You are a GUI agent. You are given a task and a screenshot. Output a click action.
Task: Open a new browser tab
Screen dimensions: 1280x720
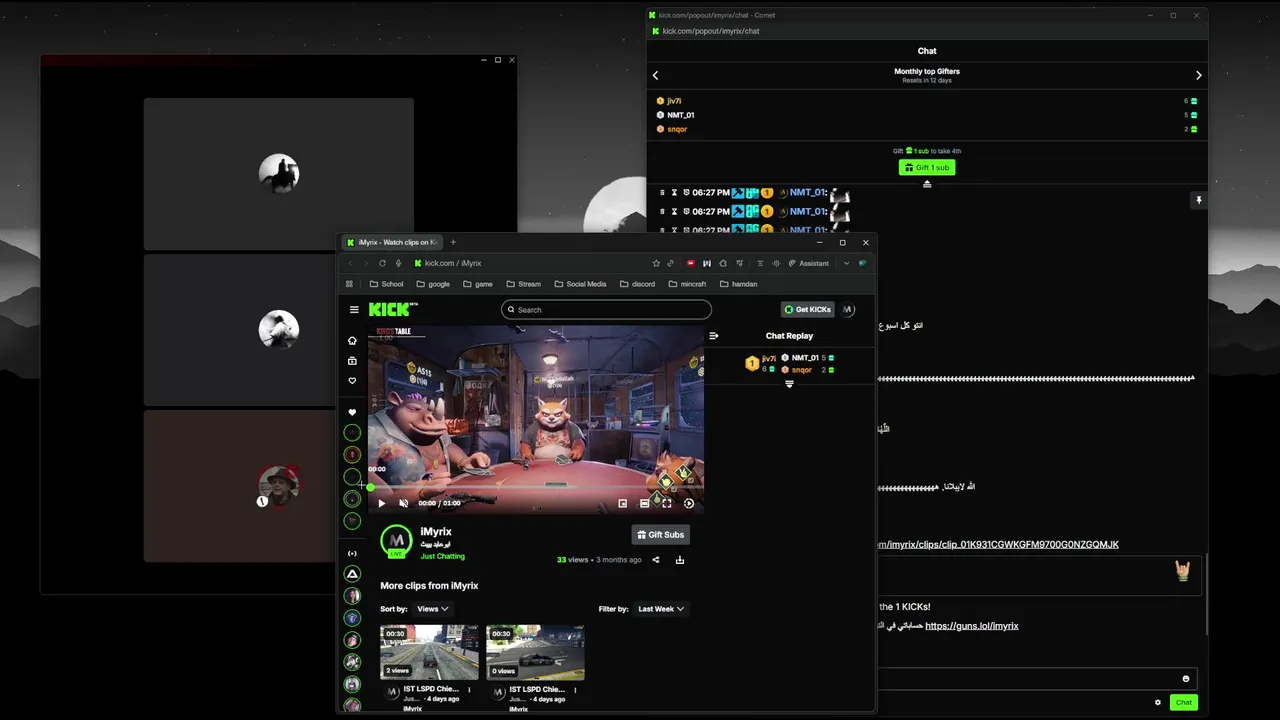[453, 242]
